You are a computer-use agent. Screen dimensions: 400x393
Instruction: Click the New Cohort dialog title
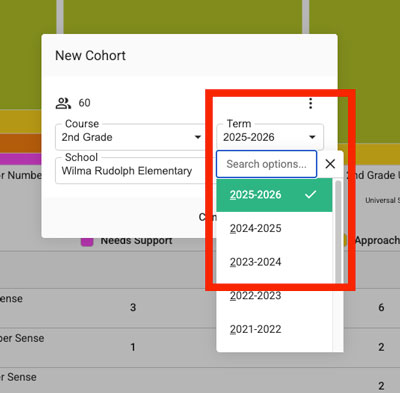pos(90,56)
